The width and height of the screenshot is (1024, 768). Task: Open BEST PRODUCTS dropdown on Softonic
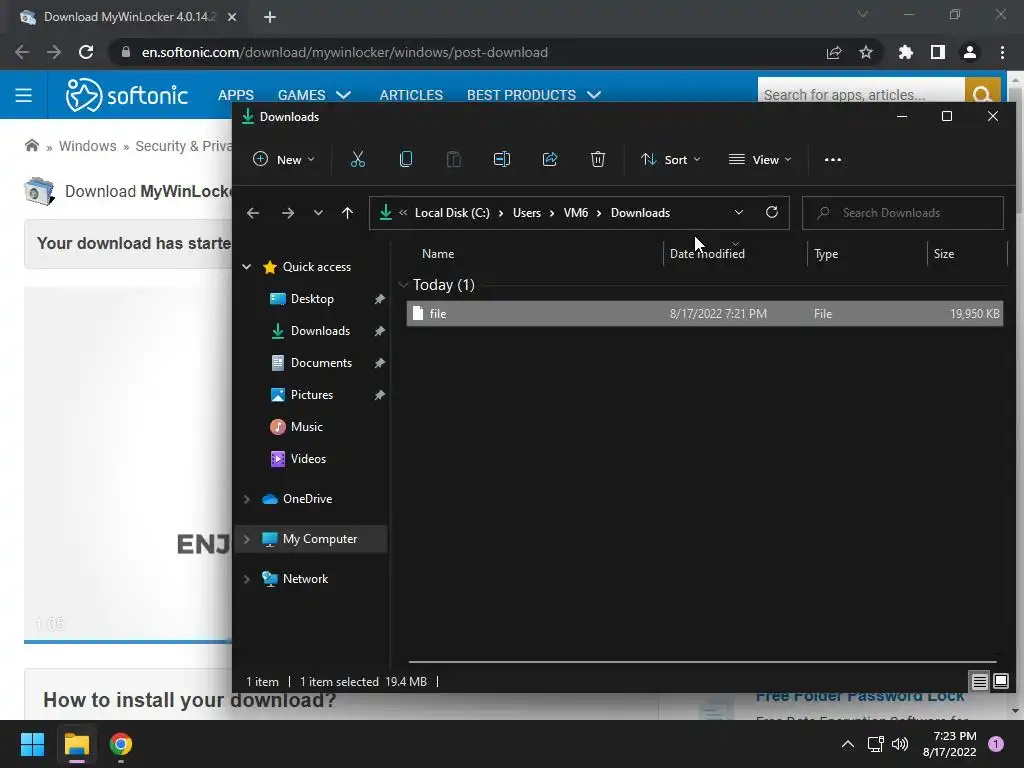534,95
